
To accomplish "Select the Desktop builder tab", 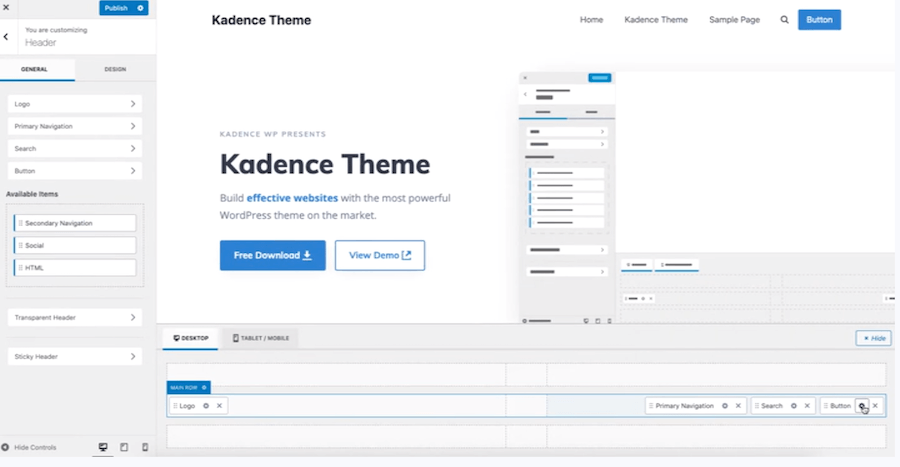I will pyautogui.click(x=191, y=338).
